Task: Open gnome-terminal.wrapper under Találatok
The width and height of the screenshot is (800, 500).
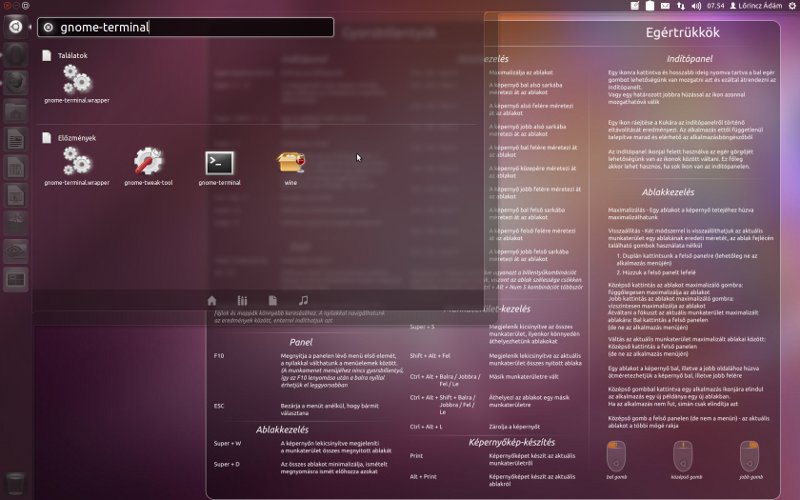Action: (x=77, y=85)
